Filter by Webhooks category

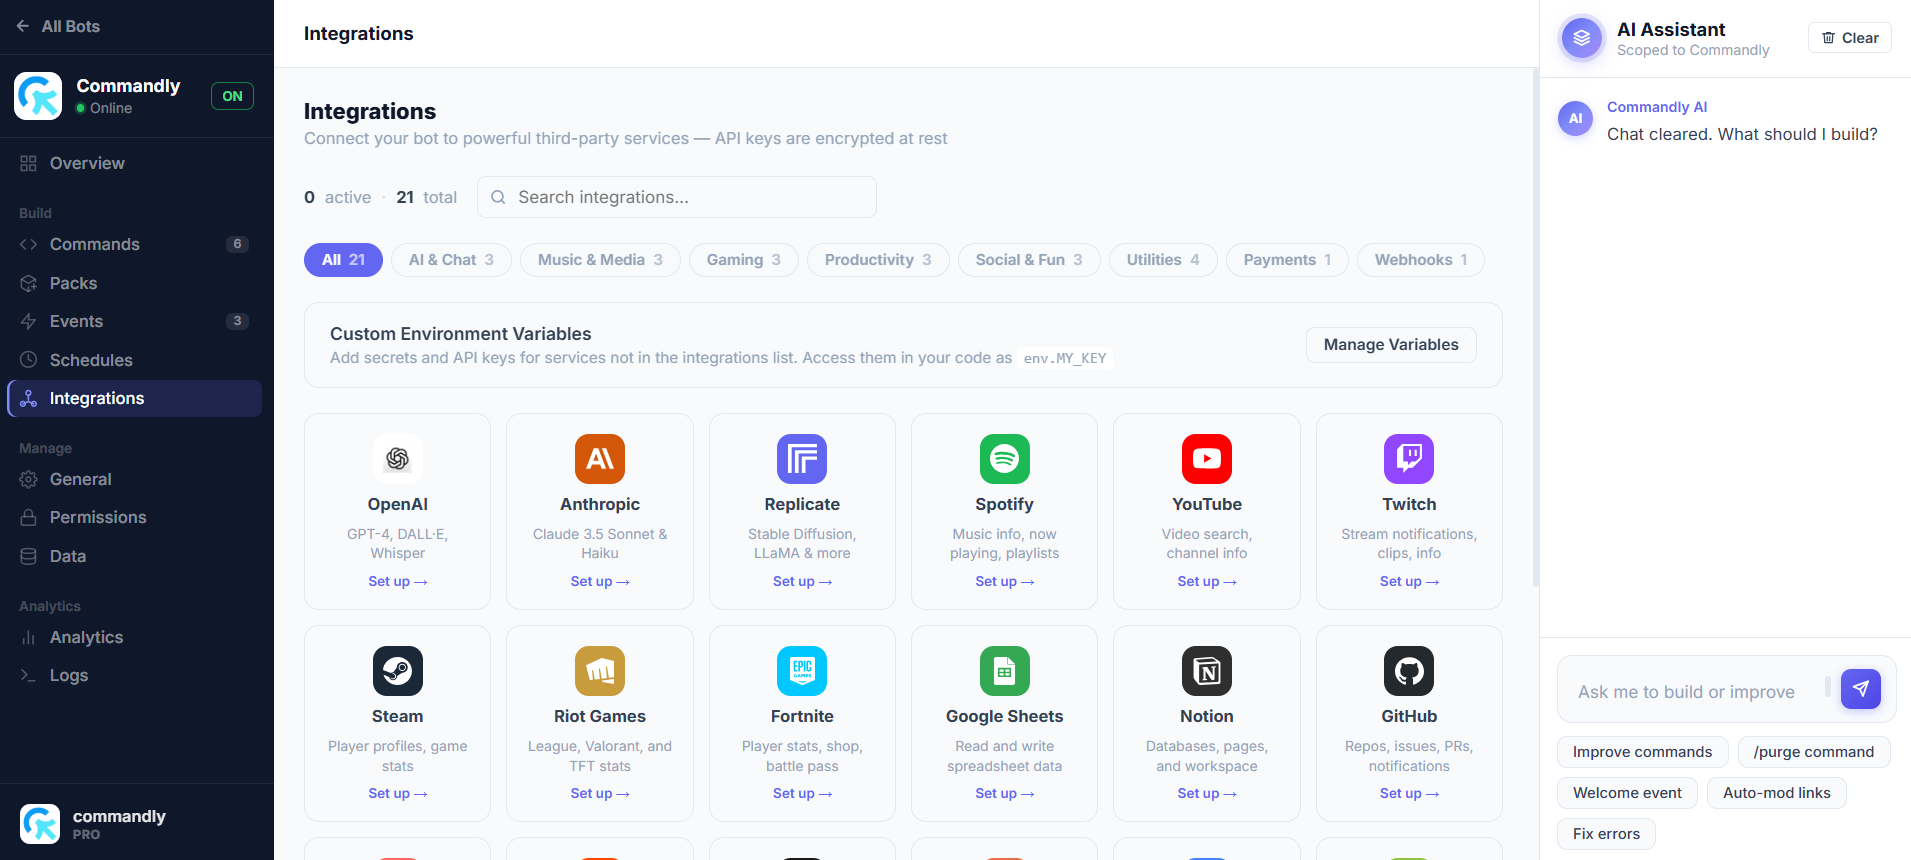(1421, 260)
